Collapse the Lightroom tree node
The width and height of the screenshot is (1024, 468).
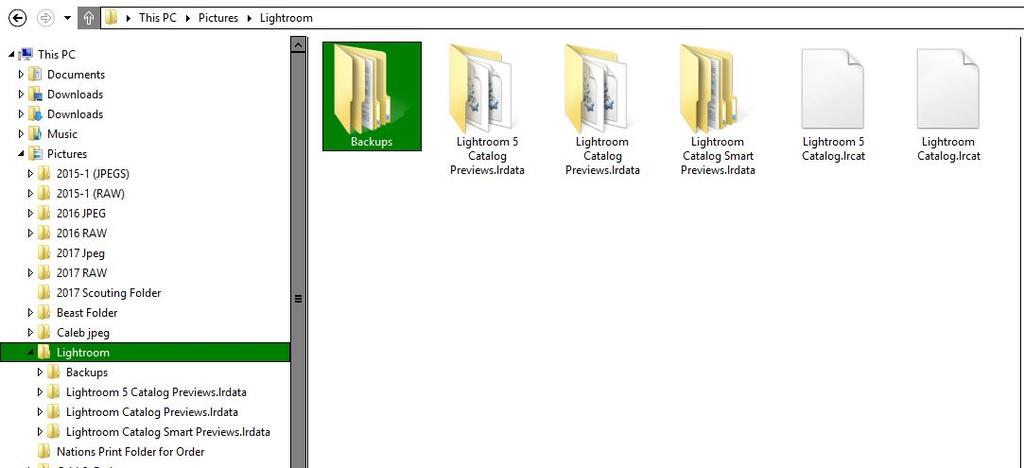tap(30, 352)
